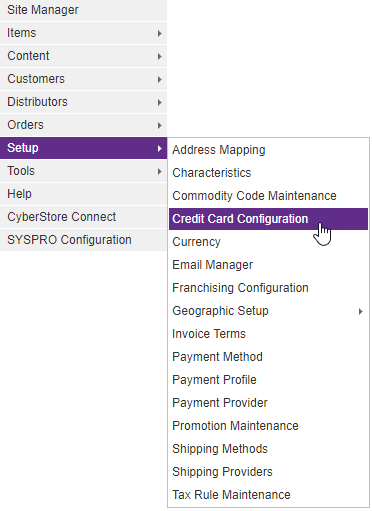Select Shipping Methods
The image size is (372, 511).
(268, 449)
